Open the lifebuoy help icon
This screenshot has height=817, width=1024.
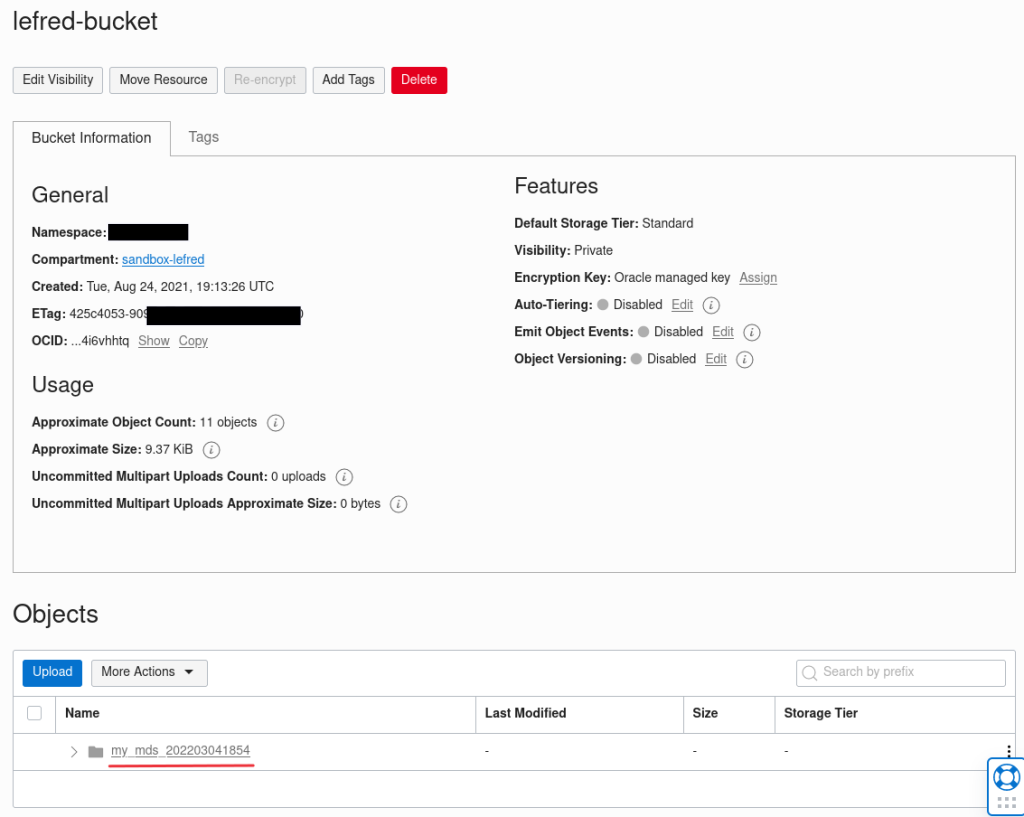coord(1006,777)
